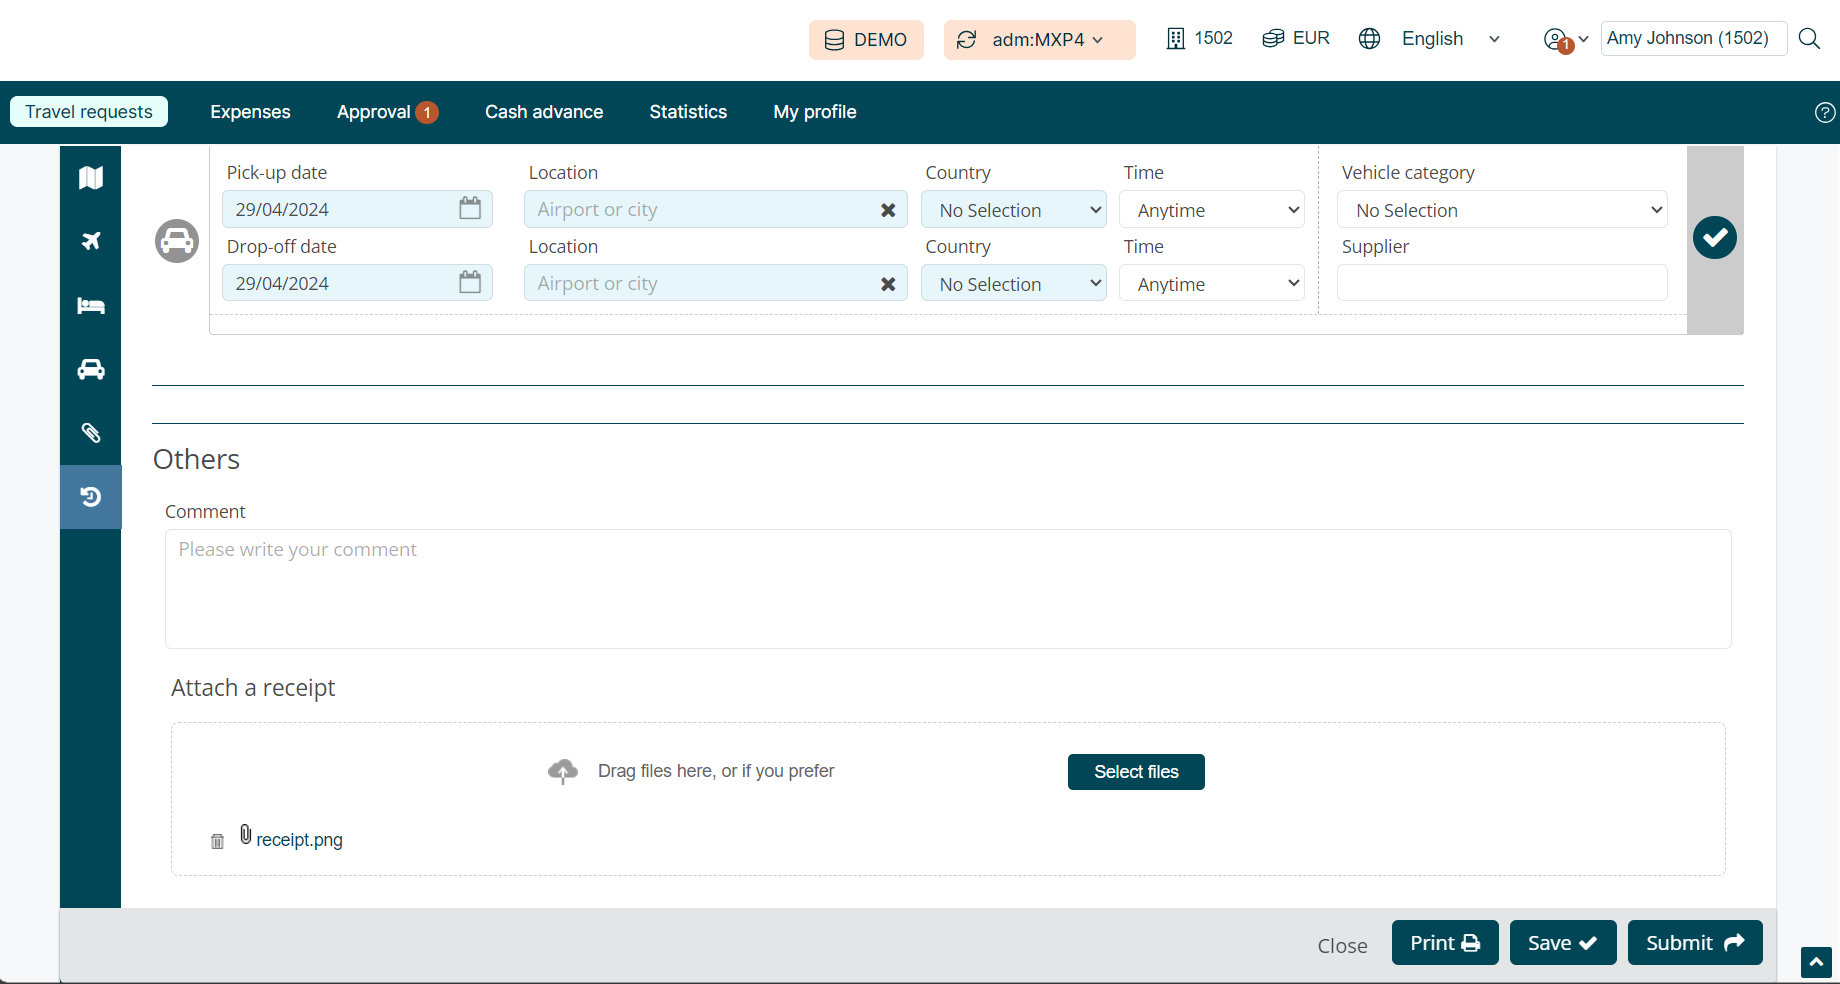Open the help question mark icon
The image size is (1840, 984).
pos(1825,113)
